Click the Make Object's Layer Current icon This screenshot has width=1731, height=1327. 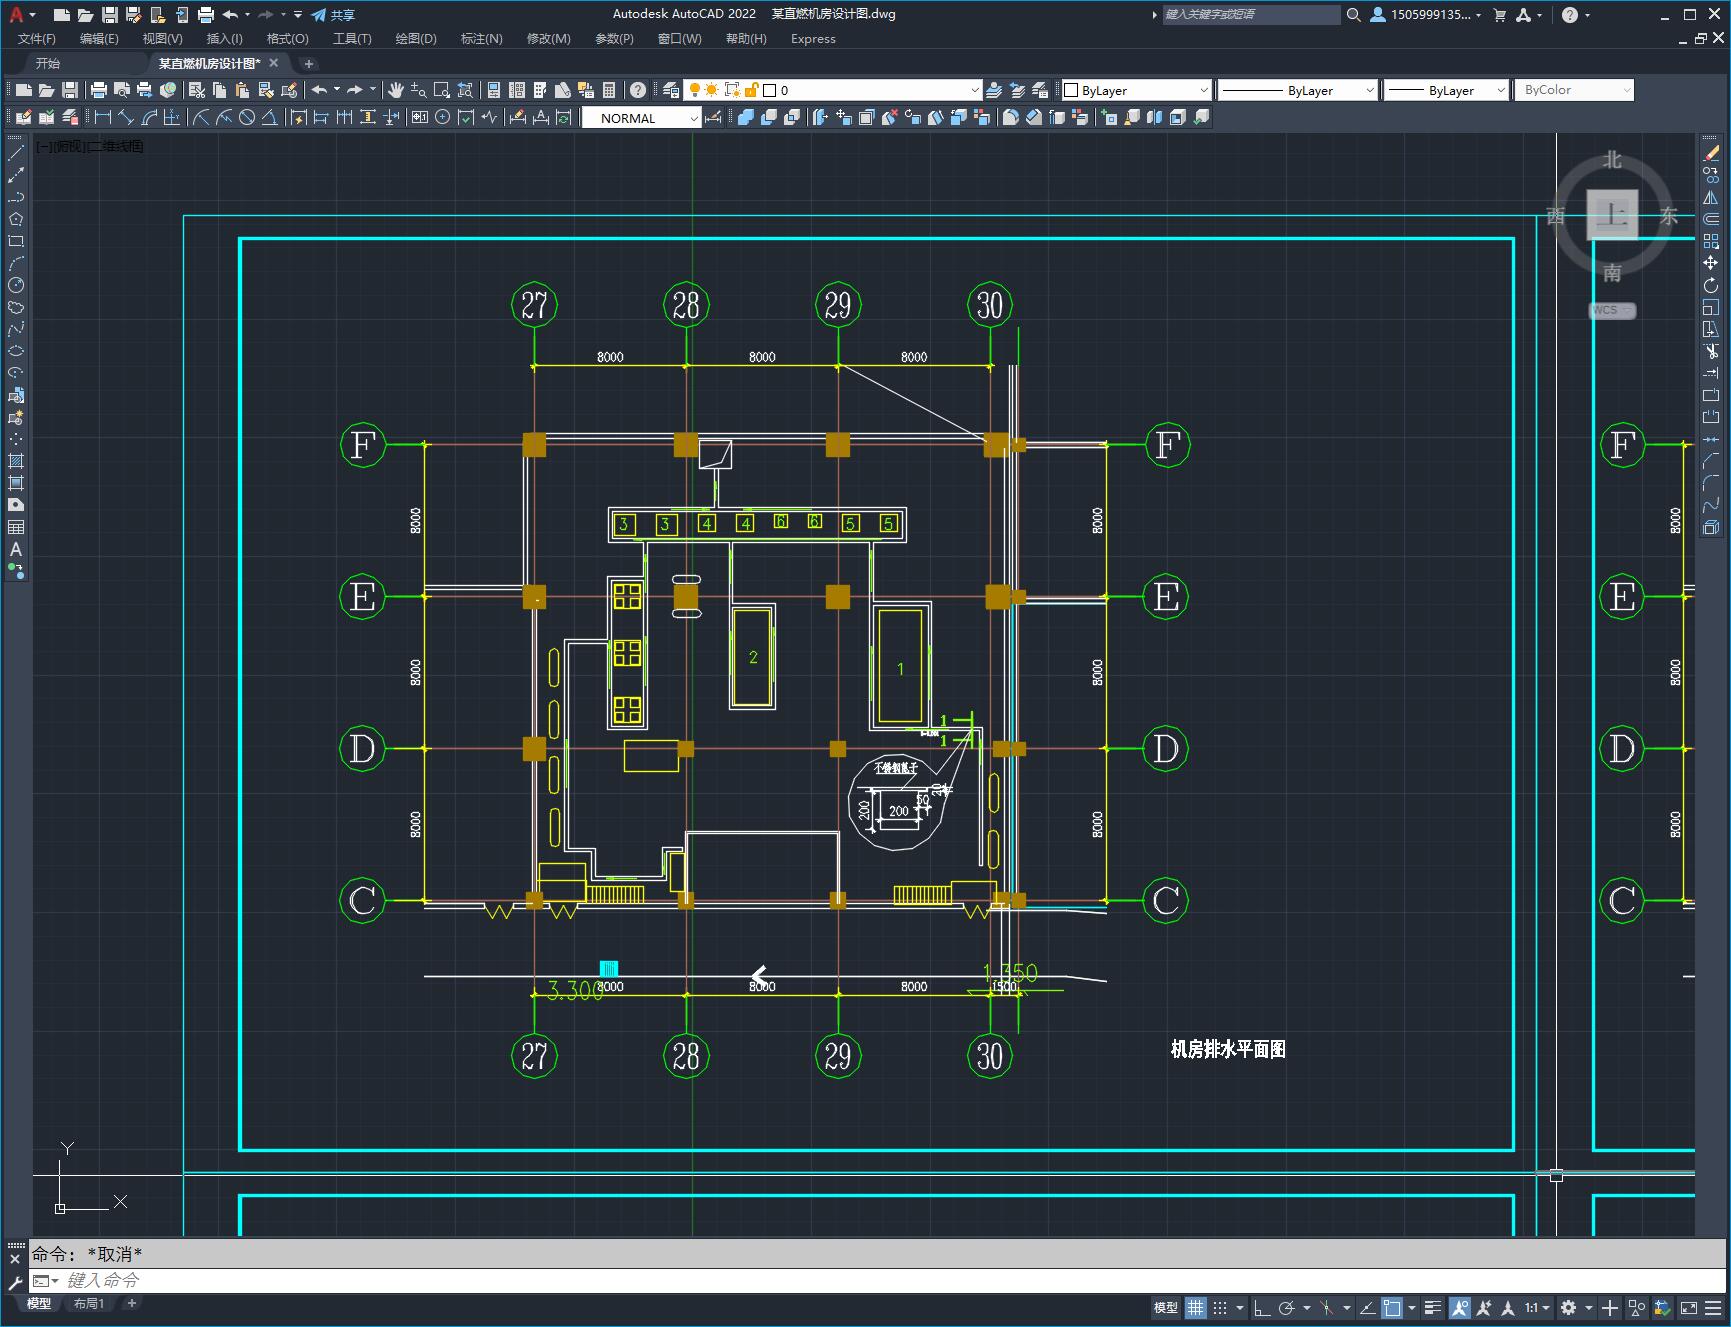click(x=994, y=90)
